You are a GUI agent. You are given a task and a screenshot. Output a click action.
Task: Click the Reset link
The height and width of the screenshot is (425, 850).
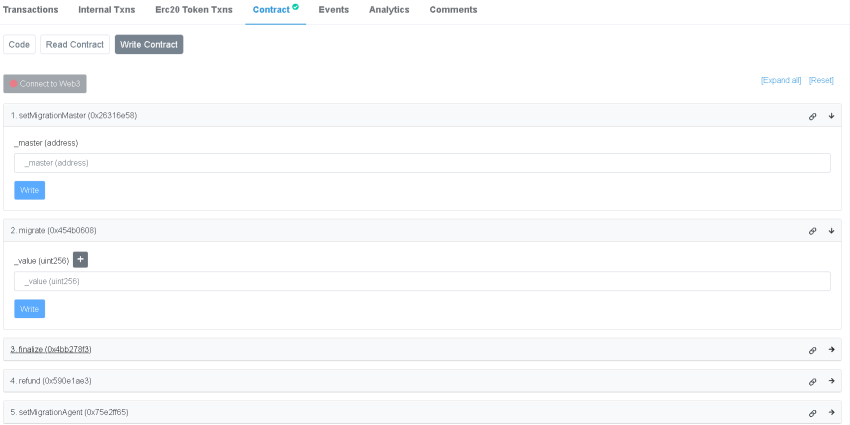(821, 80)
